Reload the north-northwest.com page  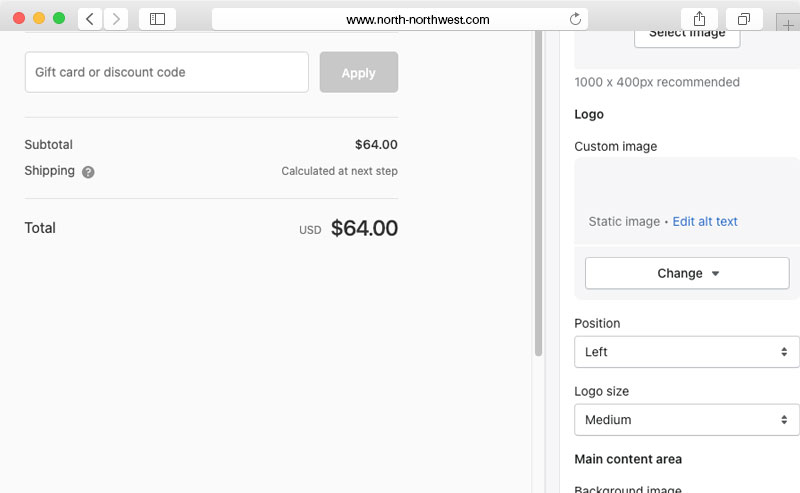575,19
